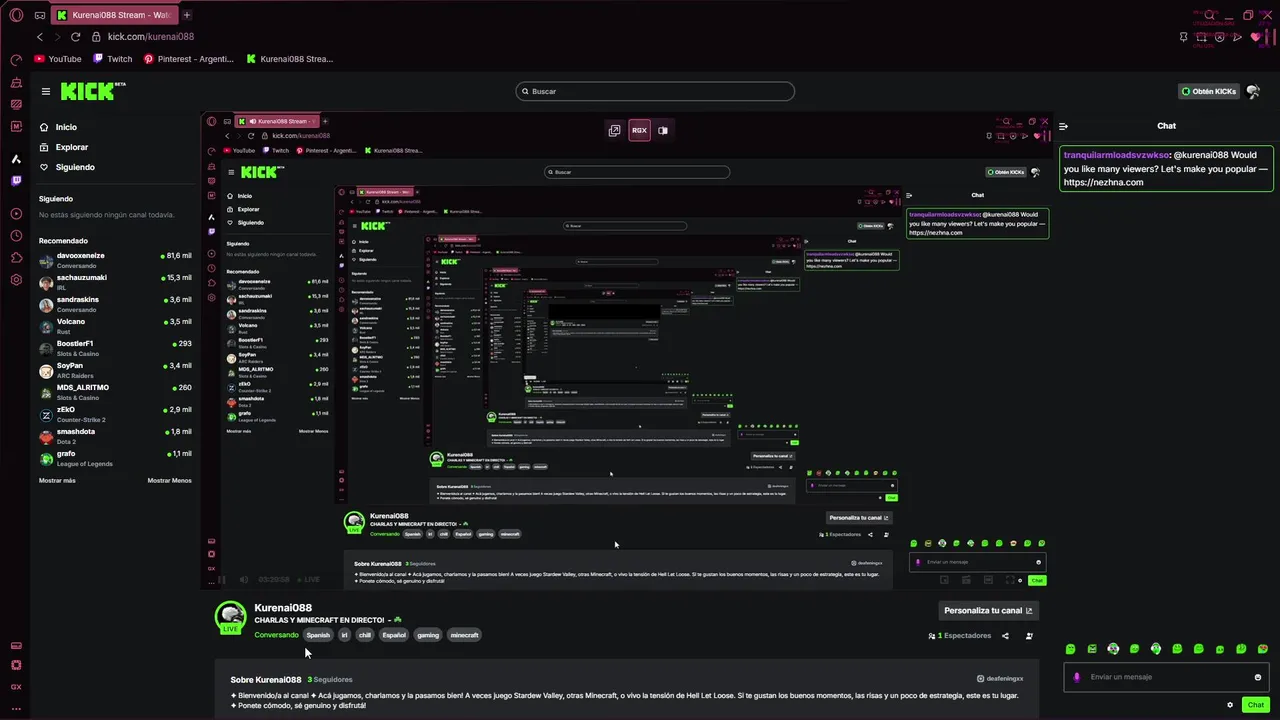The width and height of the screenshot is (1280, 720).
Task: Go to Explorar in Kick sidebar
Action: point(64,147)
